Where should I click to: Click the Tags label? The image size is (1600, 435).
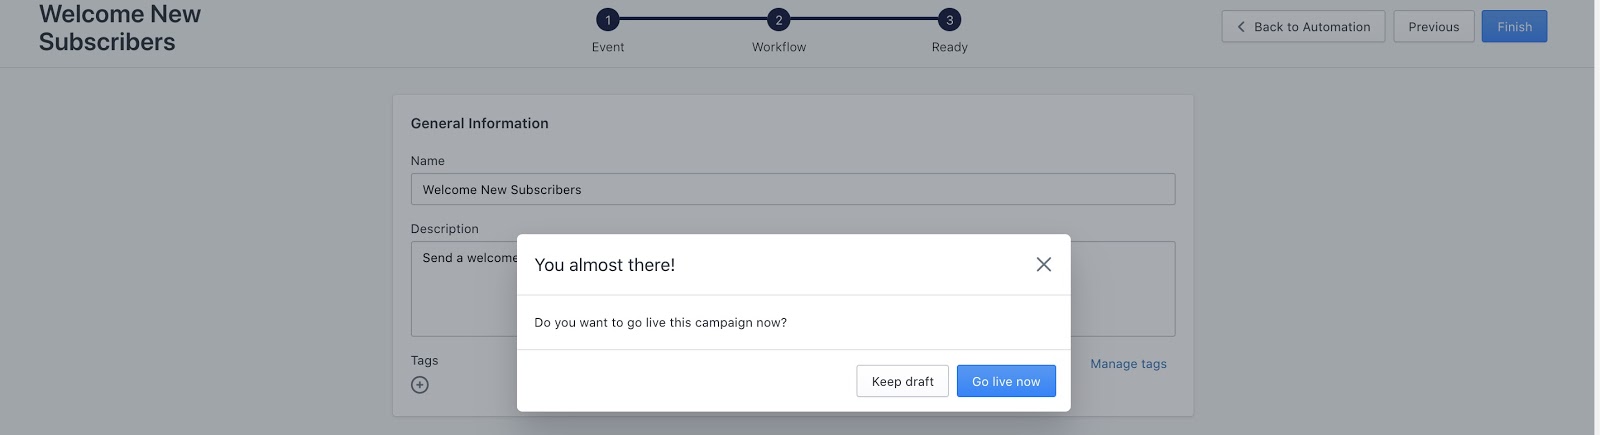coord(424,360)
